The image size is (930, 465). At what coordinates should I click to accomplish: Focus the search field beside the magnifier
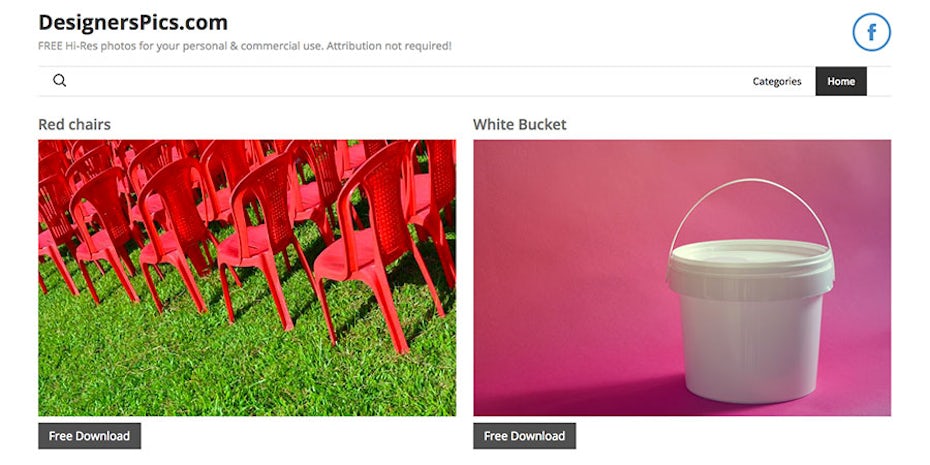tap(403, 81)
